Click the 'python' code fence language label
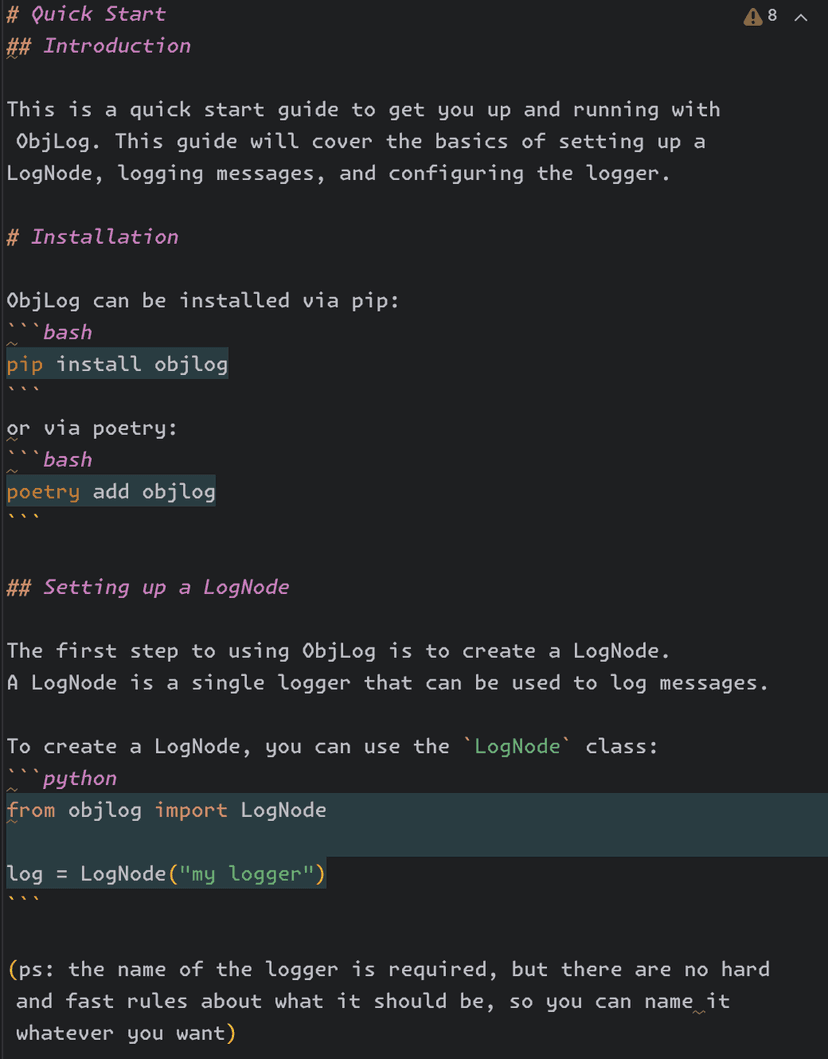Image resolution: width=828 pixels, height=1059 pixels. (x=79, y=778)
